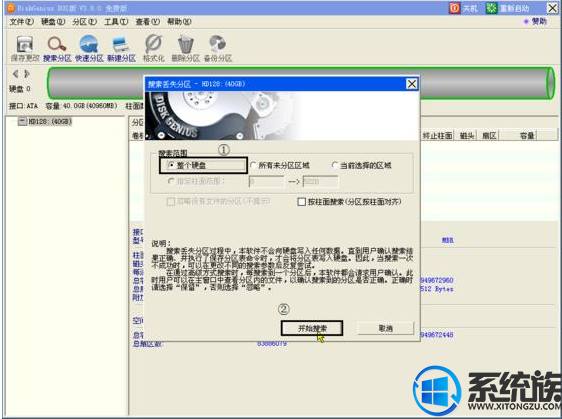Open the Disk (硬盘) menu
This screenshot has width=562, height=419.
[x=53, y=22]
